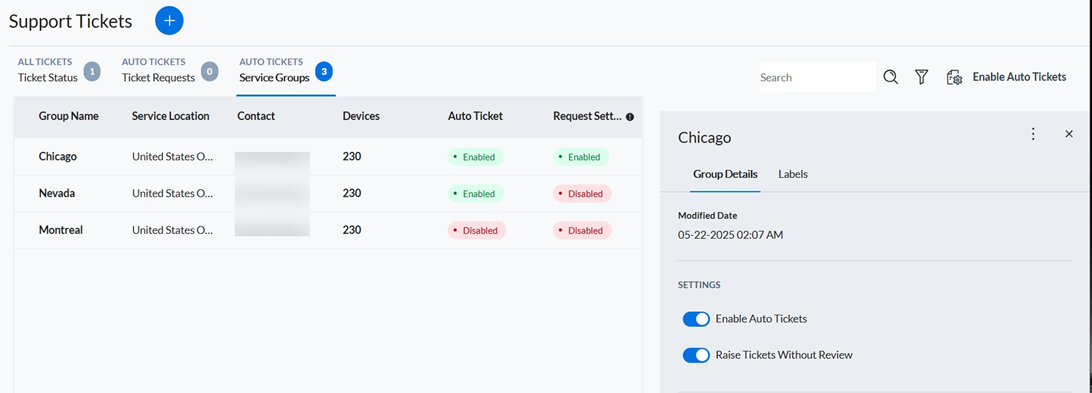Click the Enable Auto Tickets text button
This screenshot has height=393, width=1092.
pyautogui.click(x=1020, y=77)
